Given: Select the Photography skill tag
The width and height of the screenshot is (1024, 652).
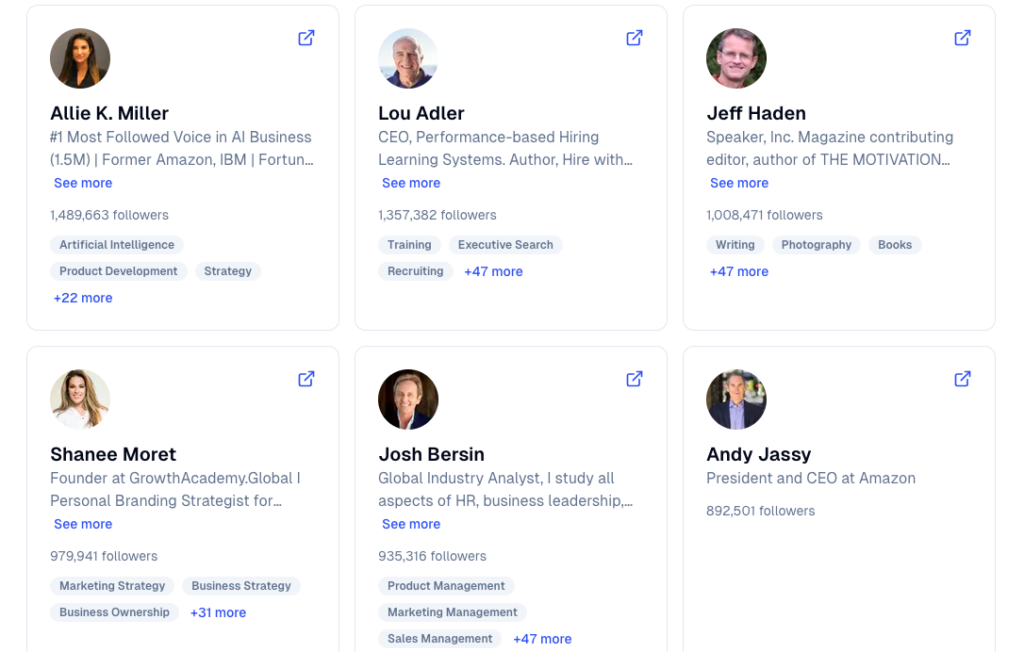Looking at the screenshot, I should click(816, 245).
